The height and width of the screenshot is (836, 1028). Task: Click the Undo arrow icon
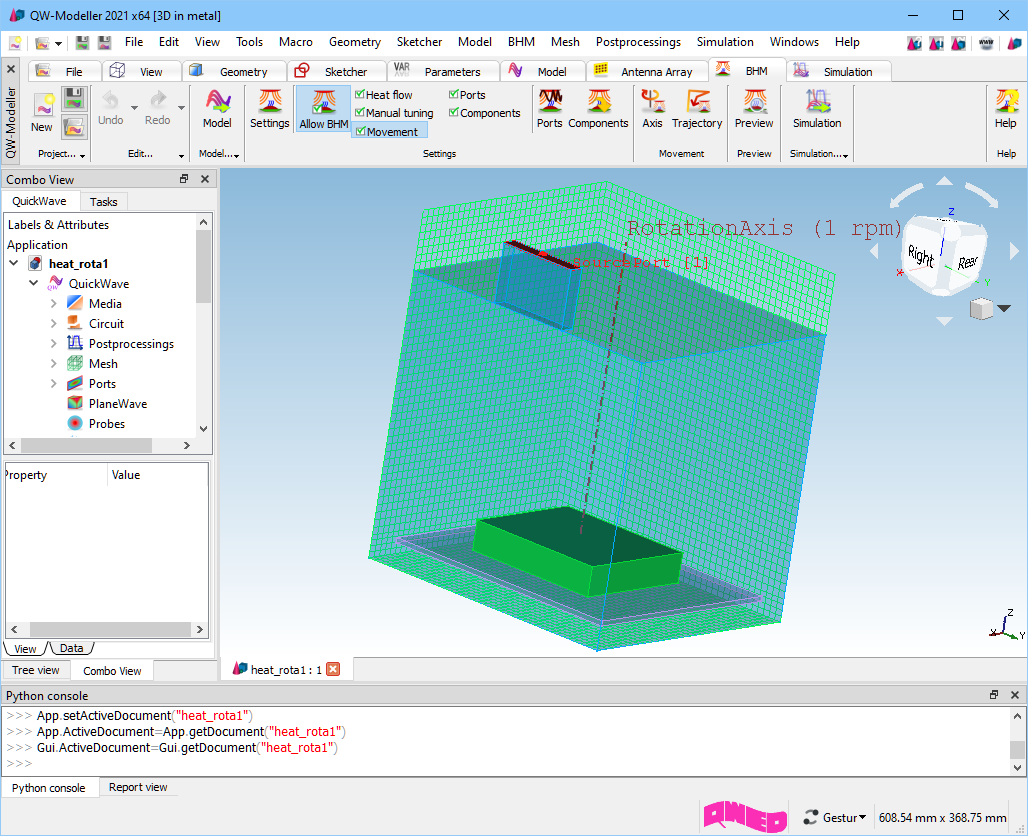tap(110, 100)
